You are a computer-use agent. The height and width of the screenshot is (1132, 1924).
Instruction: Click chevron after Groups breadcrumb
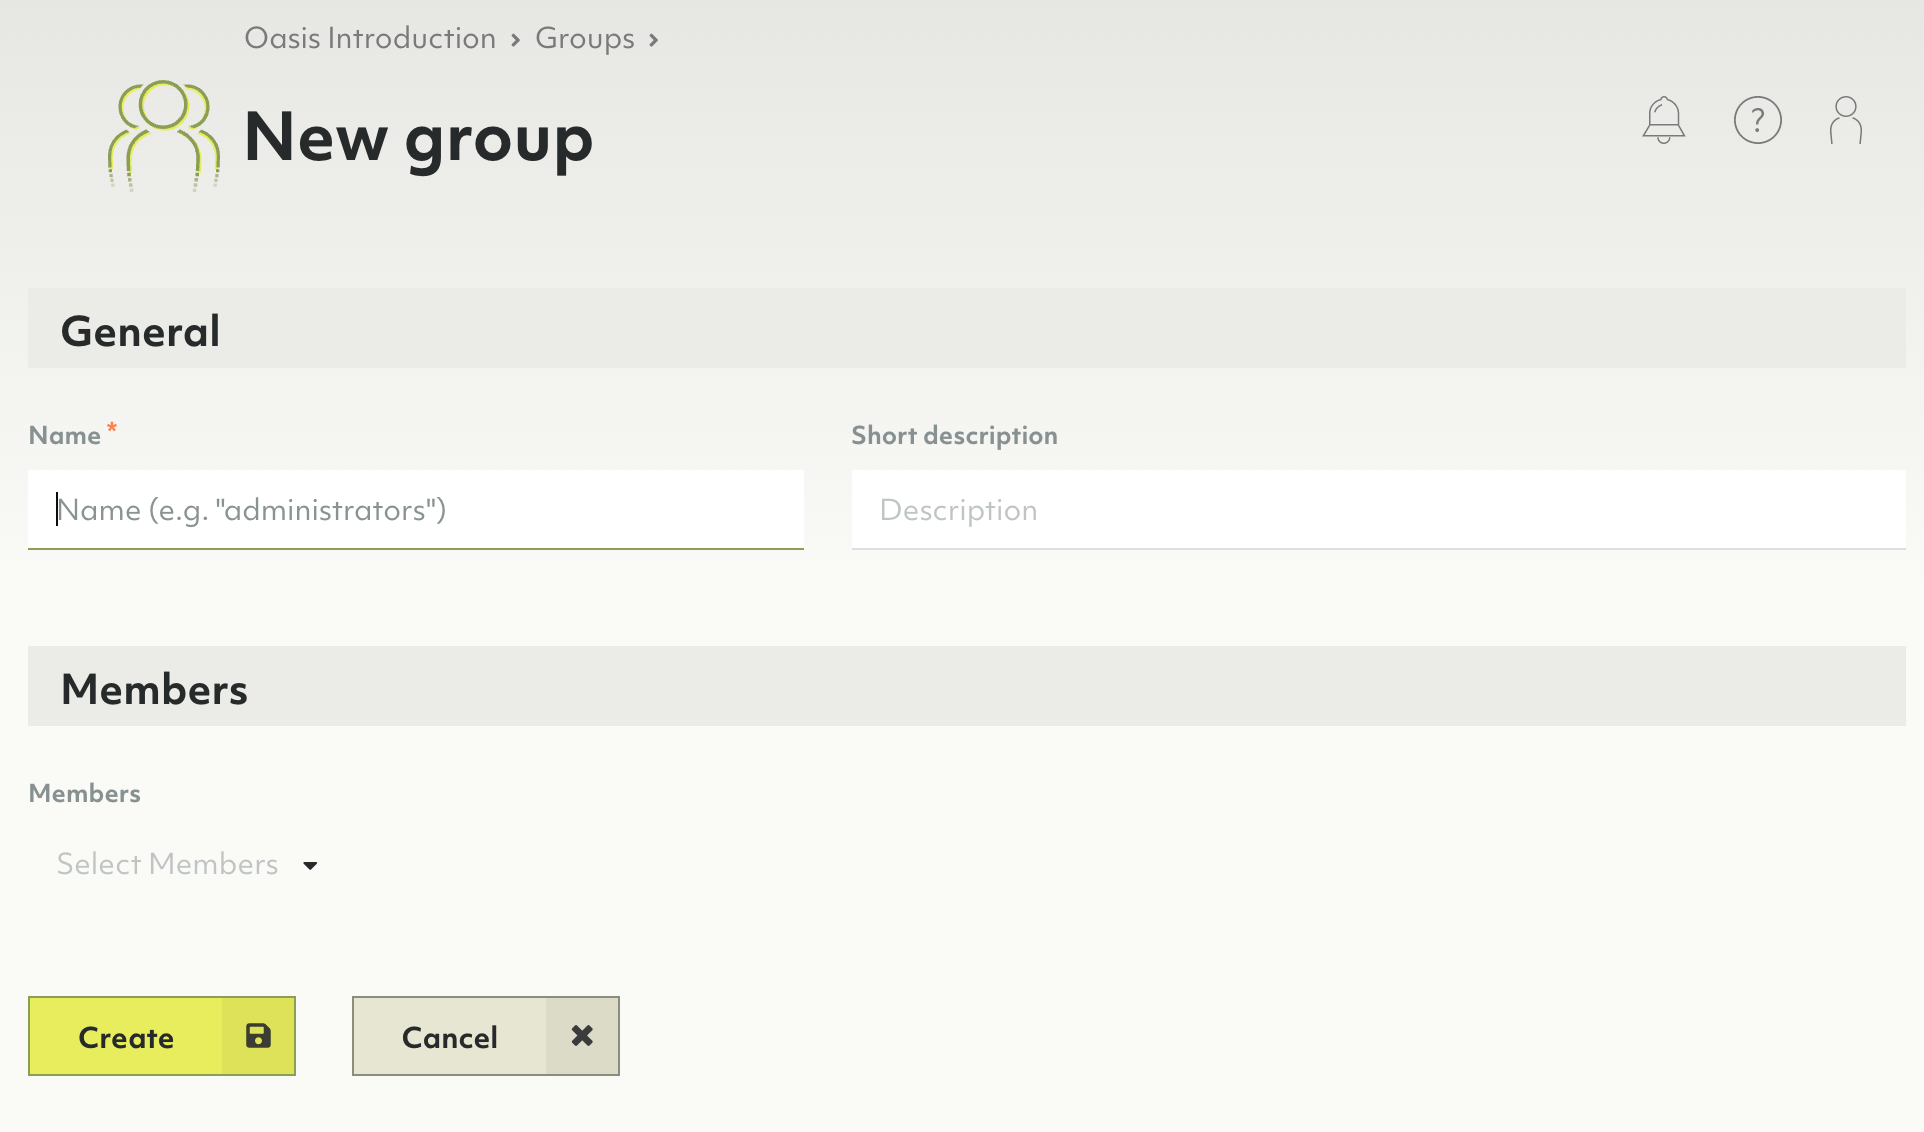(653, 40)
